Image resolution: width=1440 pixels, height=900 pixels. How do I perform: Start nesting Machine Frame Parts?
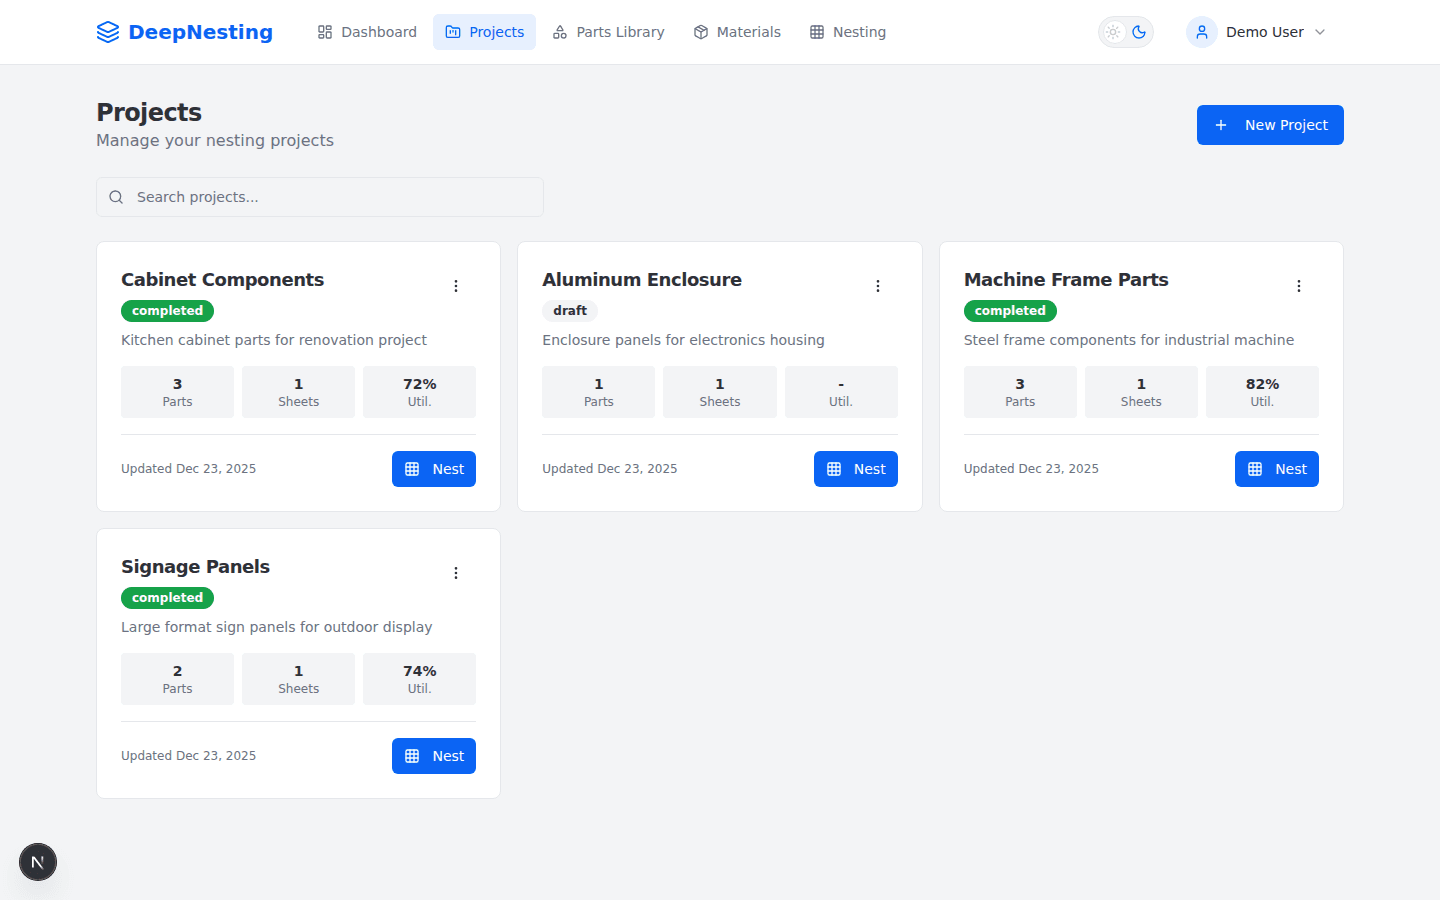1276,469
